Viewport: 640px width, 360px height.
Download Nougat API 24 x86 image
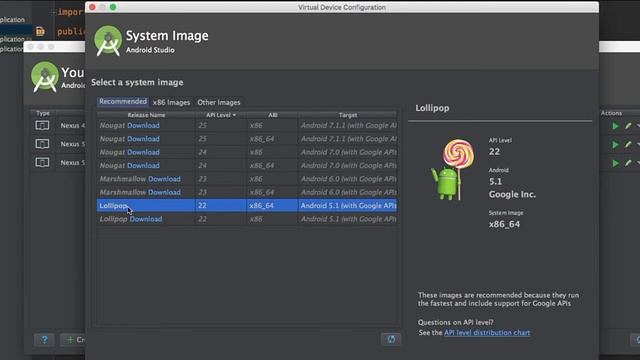pos(143,152)
